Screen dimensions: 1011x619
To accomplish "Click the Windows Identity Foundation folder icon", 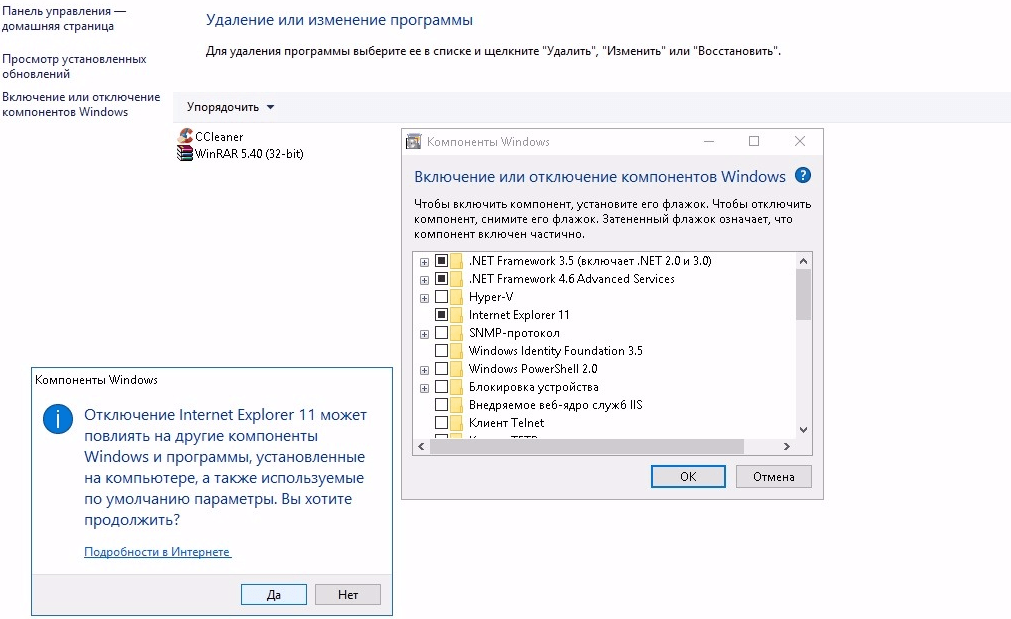I will 456,351.
